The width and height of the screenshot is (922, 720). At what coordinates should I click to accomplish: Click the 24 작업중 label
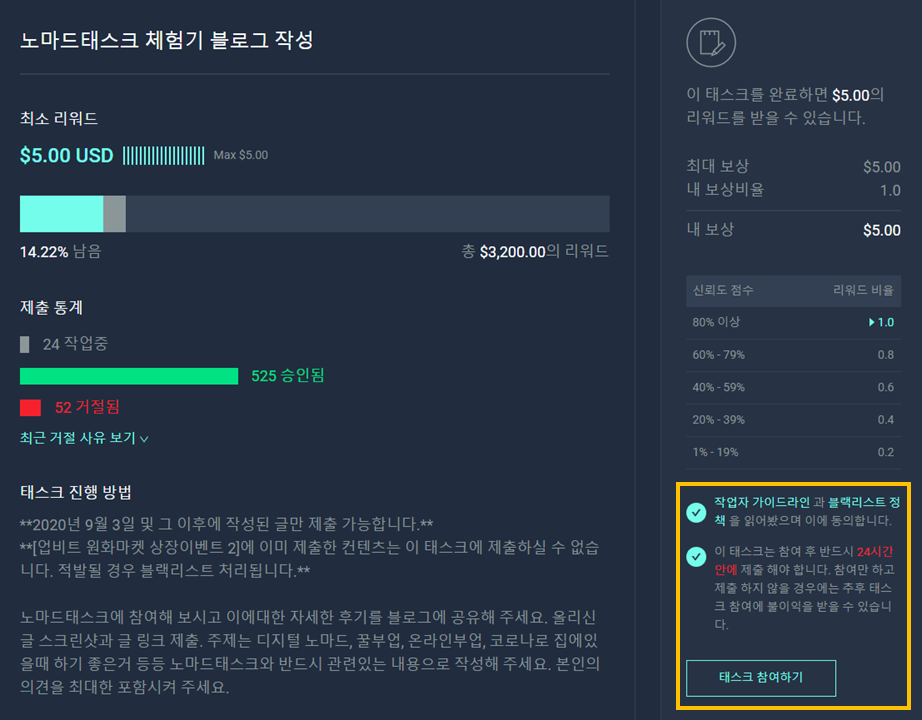[x=75, y=344]
